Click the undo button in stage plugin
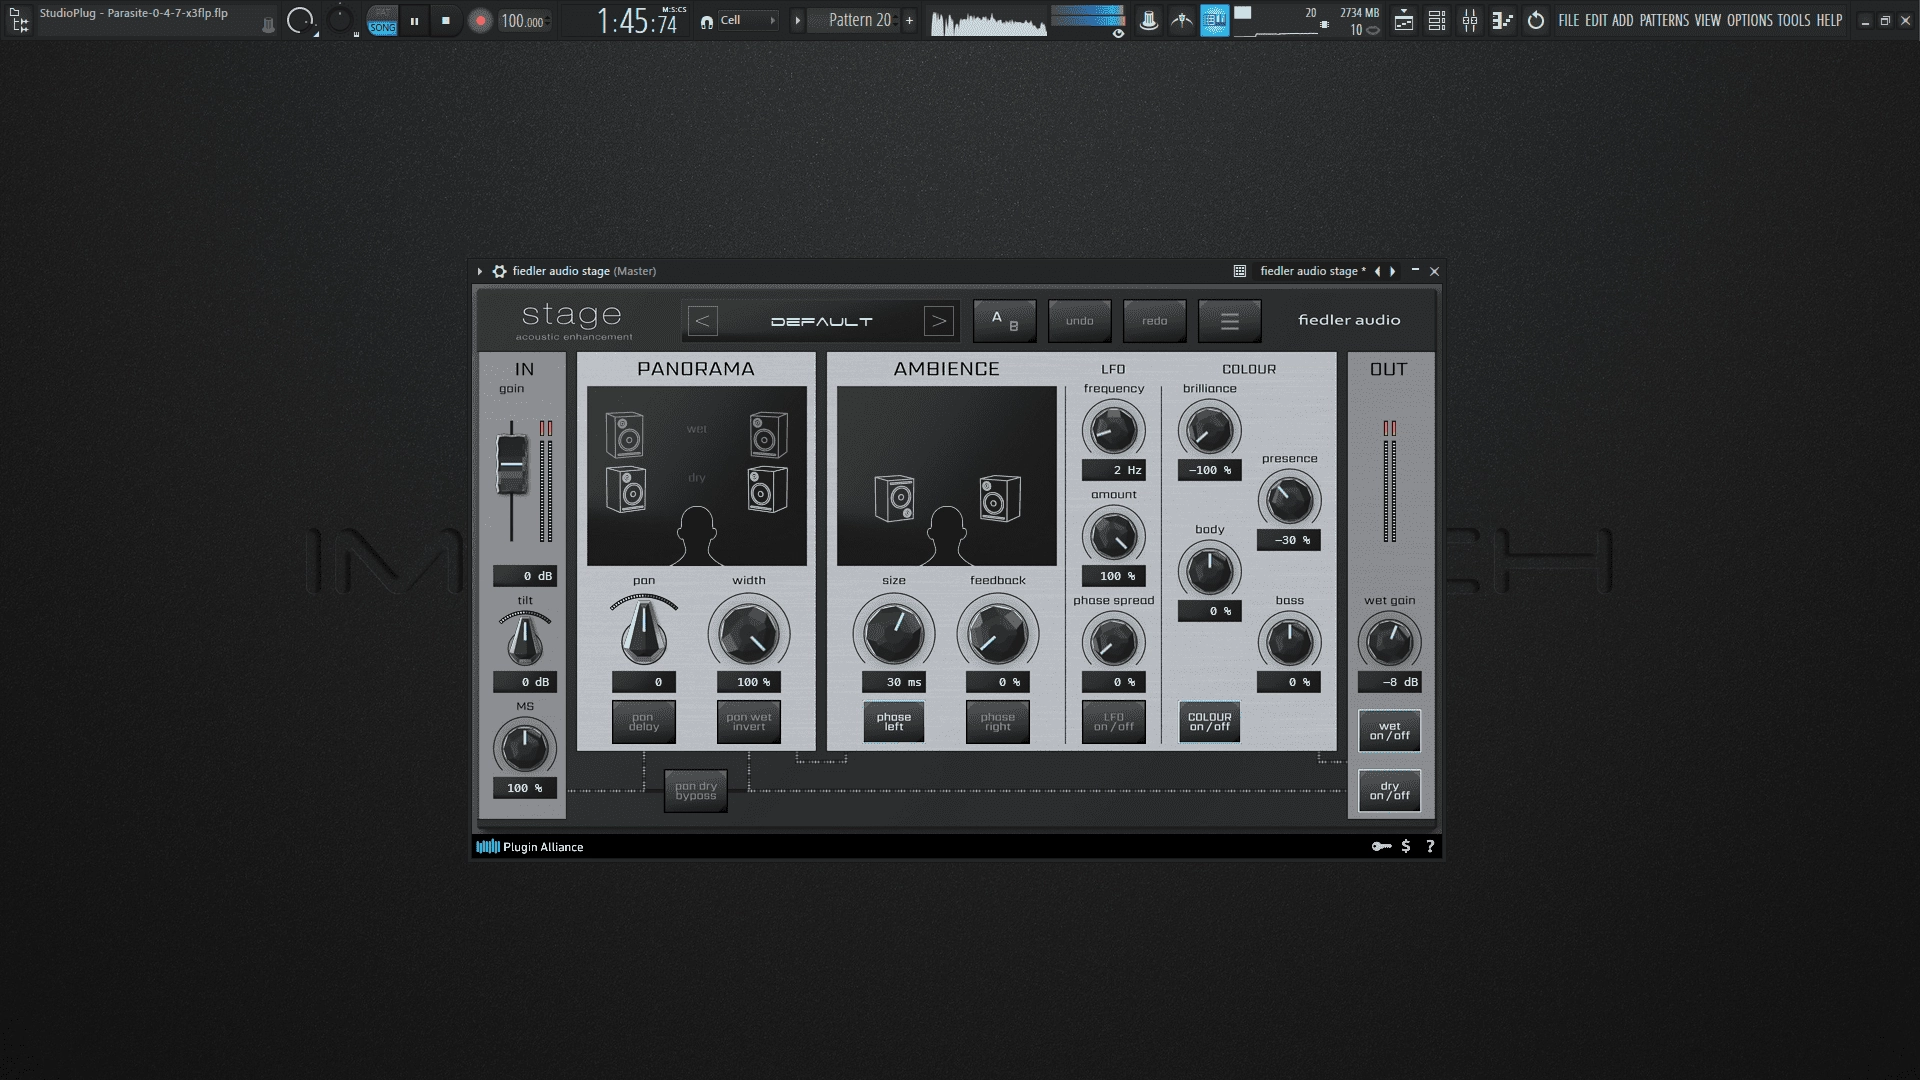The width and height of the screenshot is (1920, 1080). [1080, 321]
